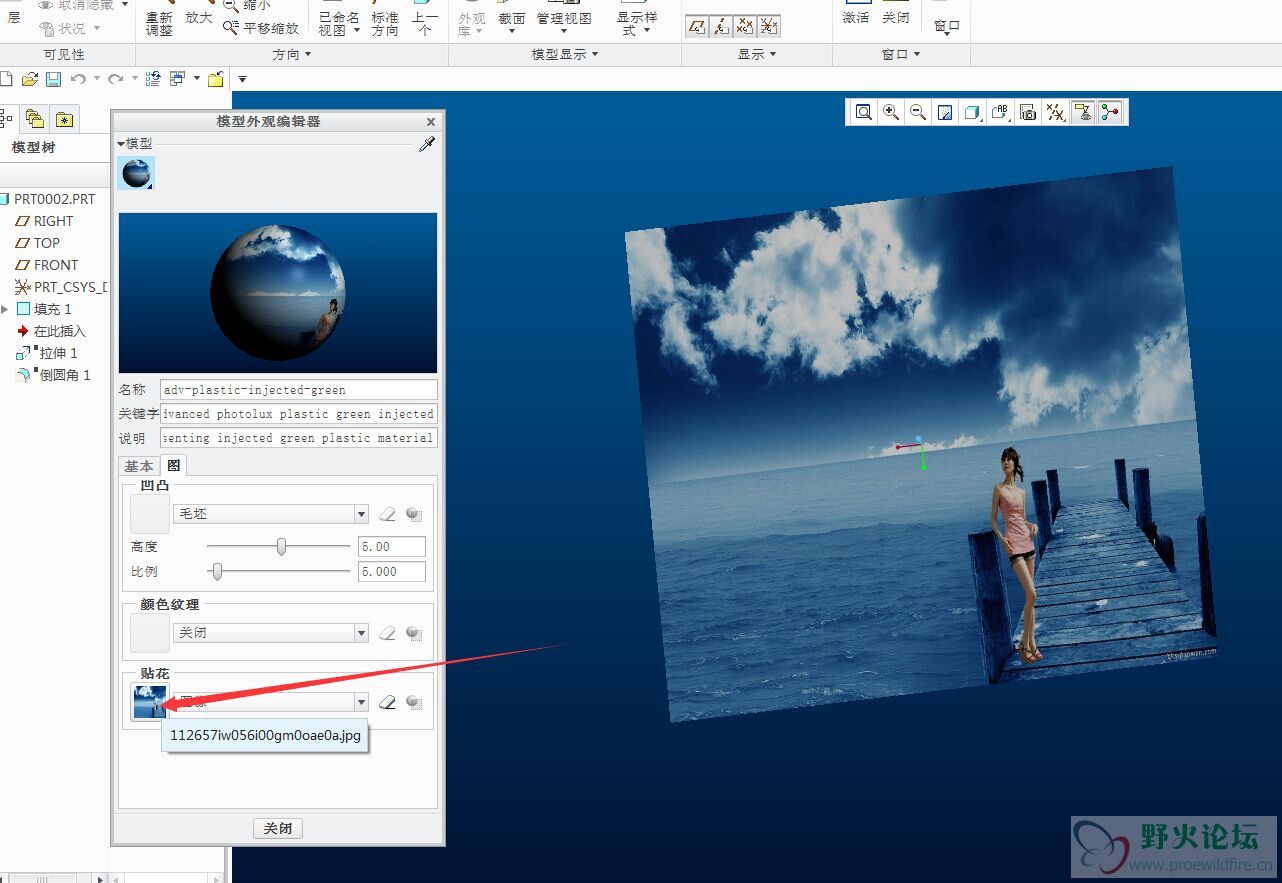Click the Zoom In magnifier icon

tap(890, 112)
